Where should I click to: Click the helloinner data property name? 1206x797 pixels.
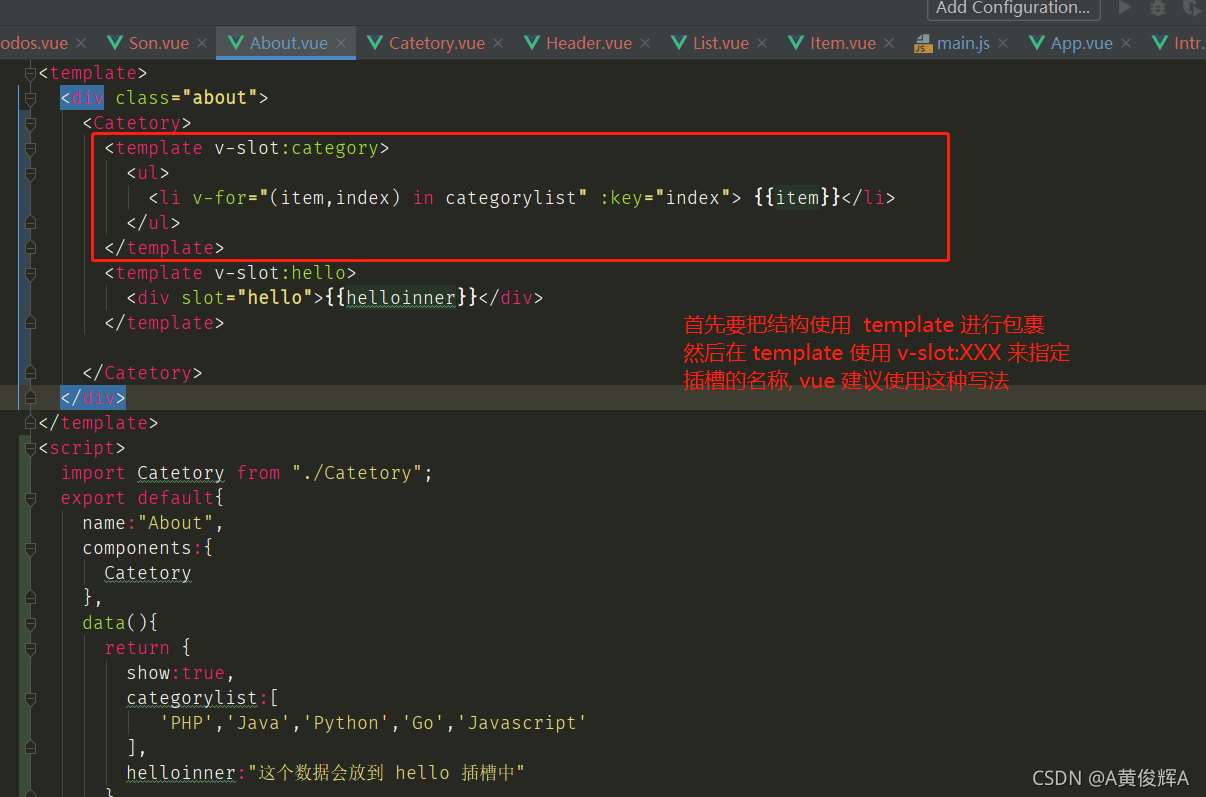[181, 773]
